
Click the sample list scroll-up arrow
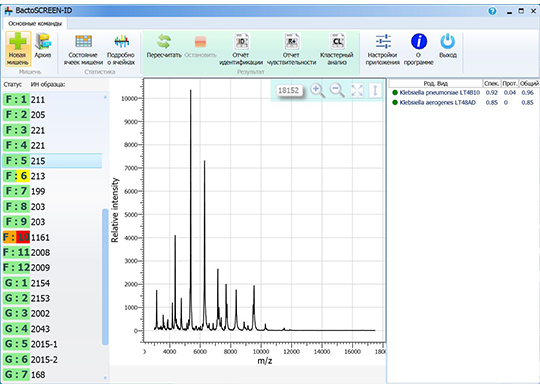coord(105,97)
